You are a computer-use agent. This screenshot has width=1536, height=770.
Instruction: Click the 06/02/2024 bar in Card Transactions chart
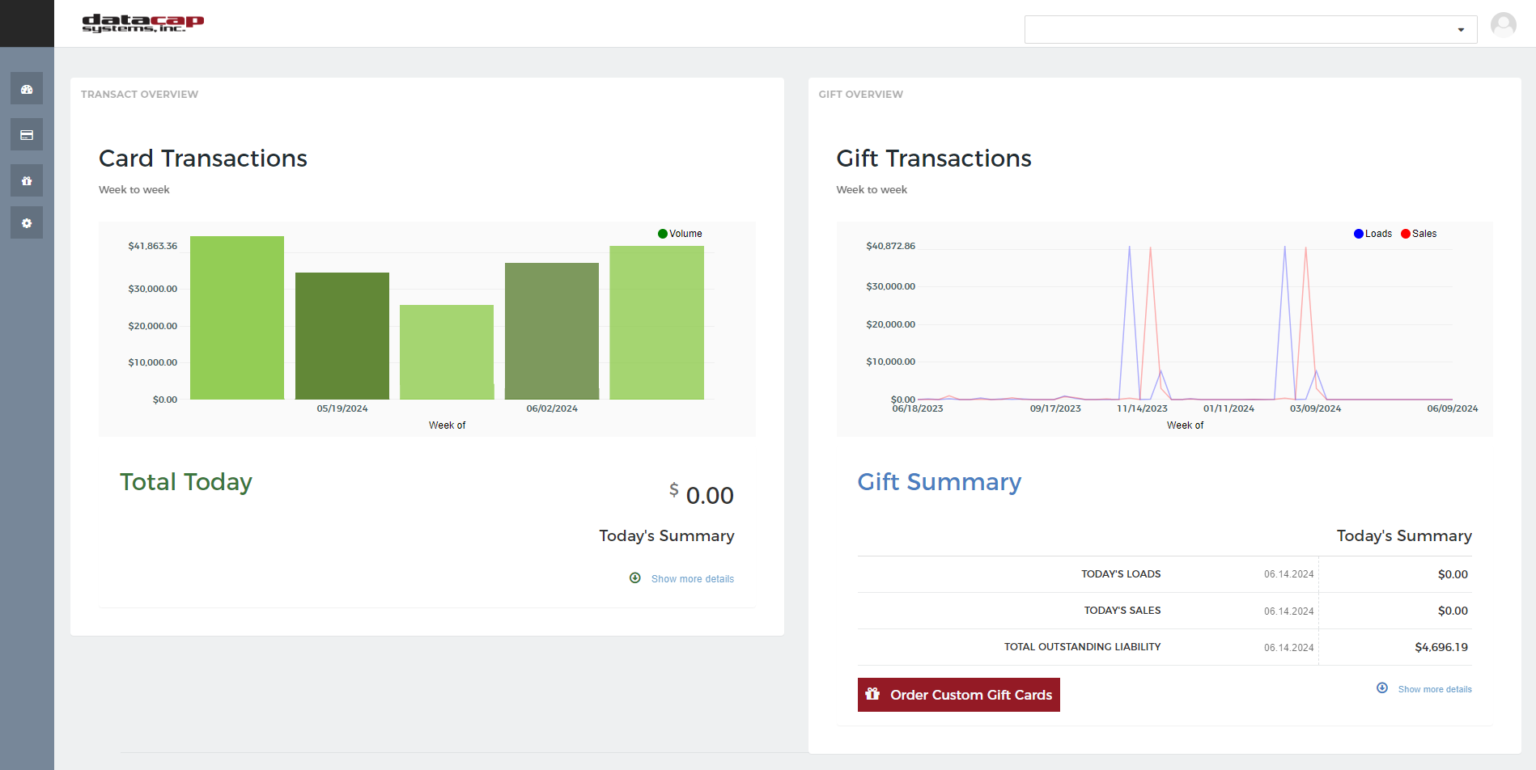click(552, 330)
